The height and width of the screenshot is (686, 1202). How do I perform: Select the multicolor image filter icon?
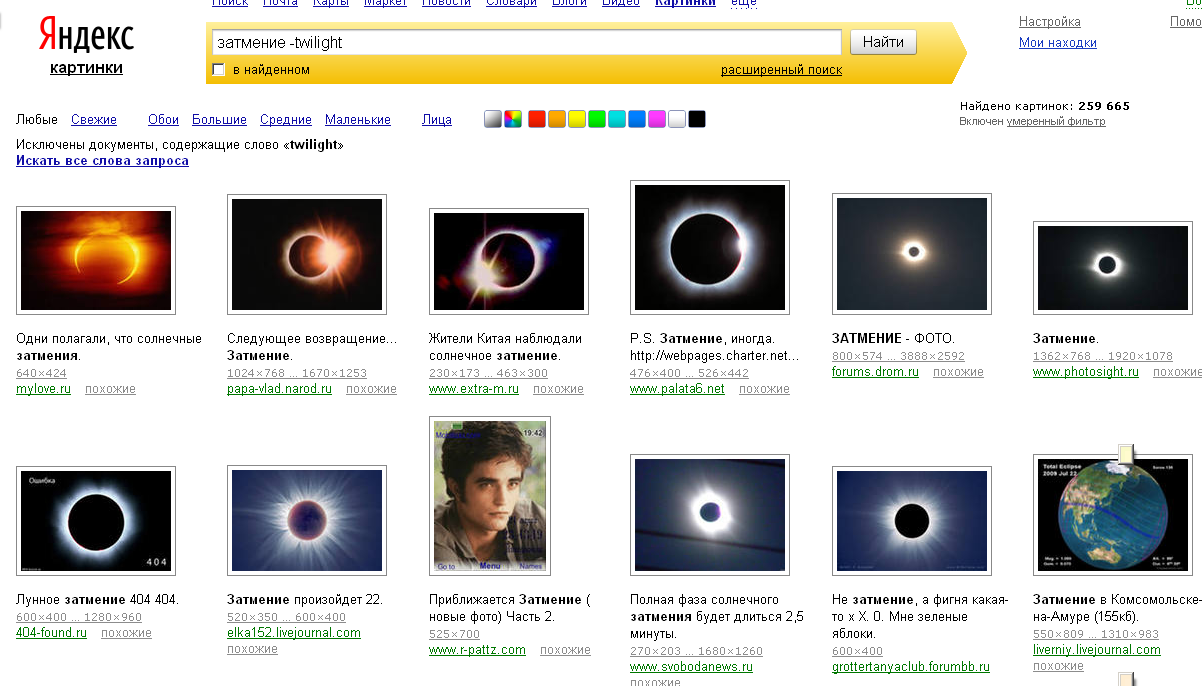point(513,119)
